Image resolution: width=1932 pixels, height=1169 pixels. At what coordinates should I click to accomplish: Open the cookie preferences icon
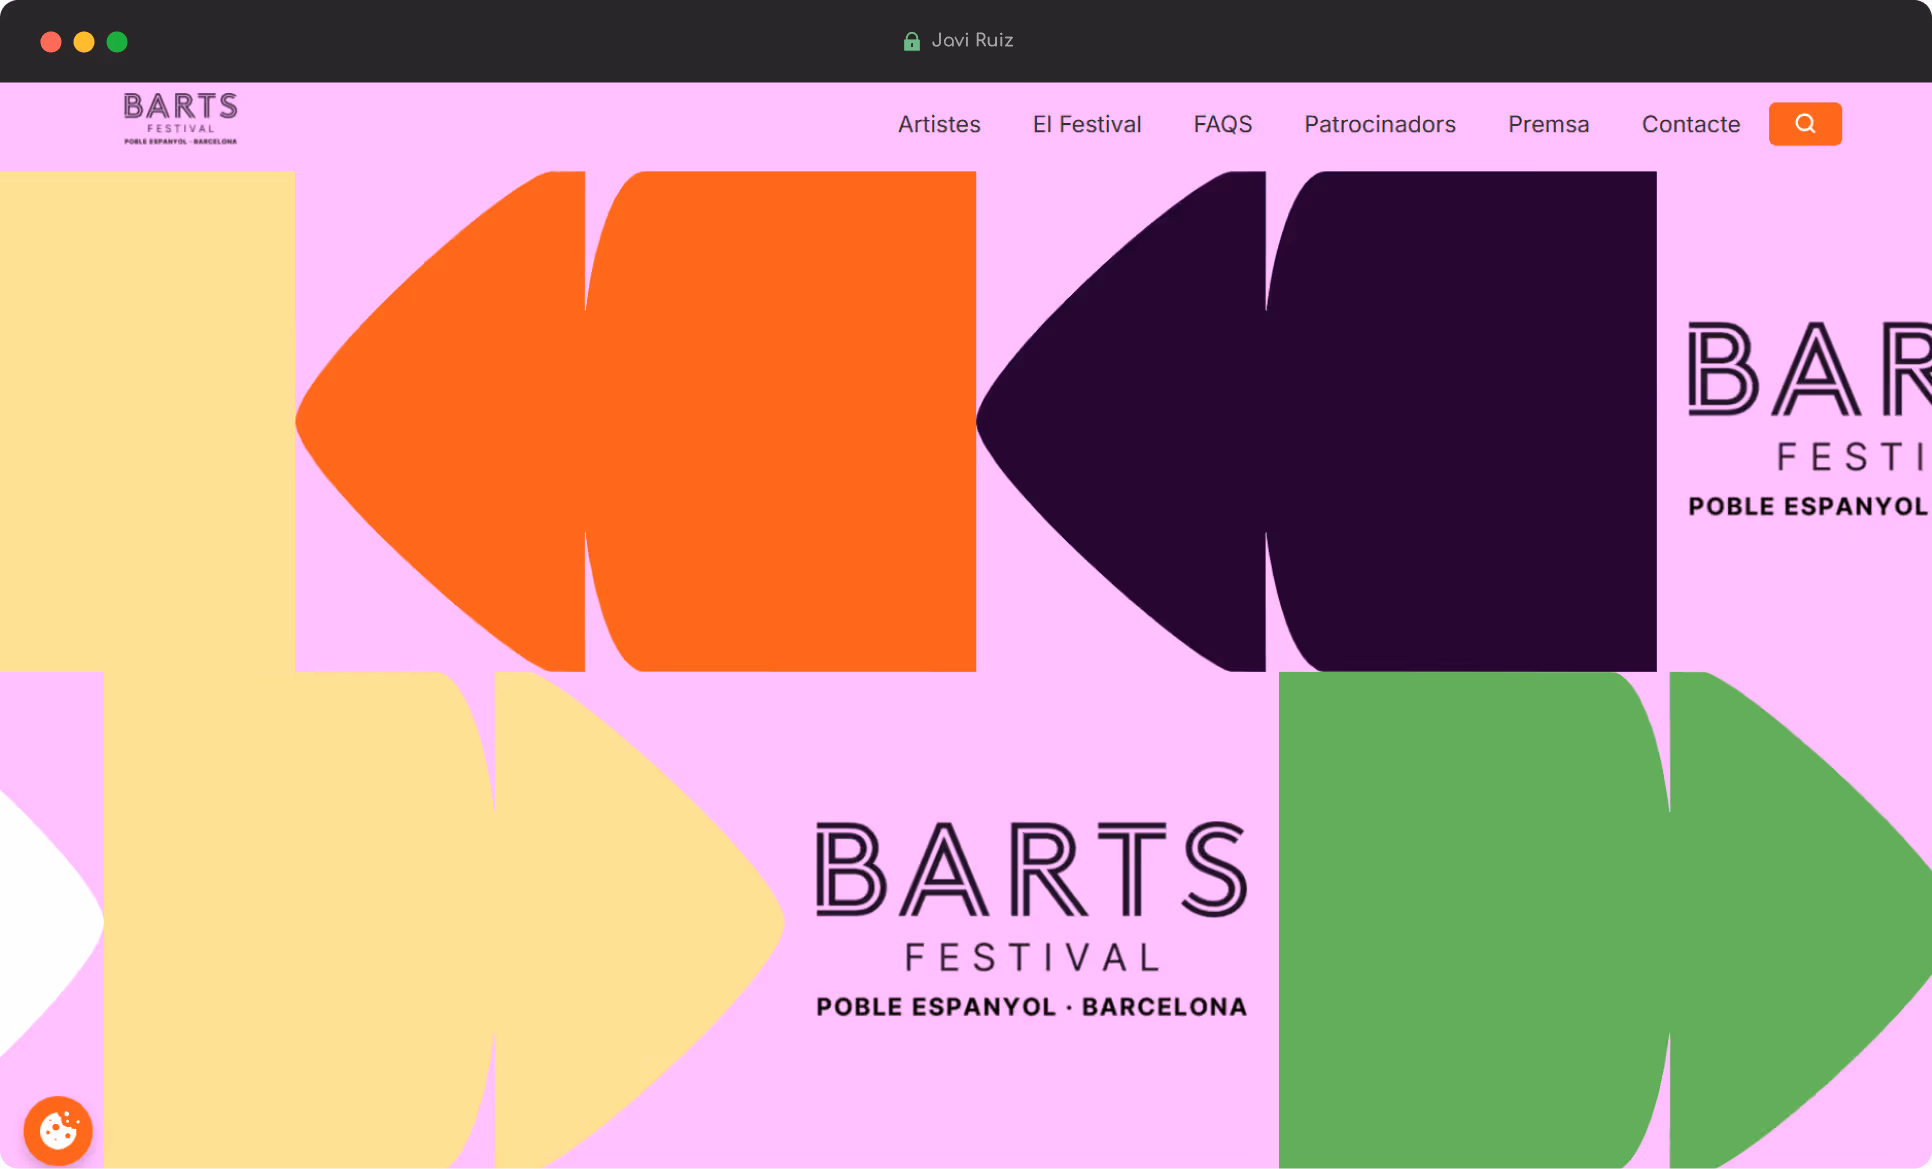(x=58, y=1131)
